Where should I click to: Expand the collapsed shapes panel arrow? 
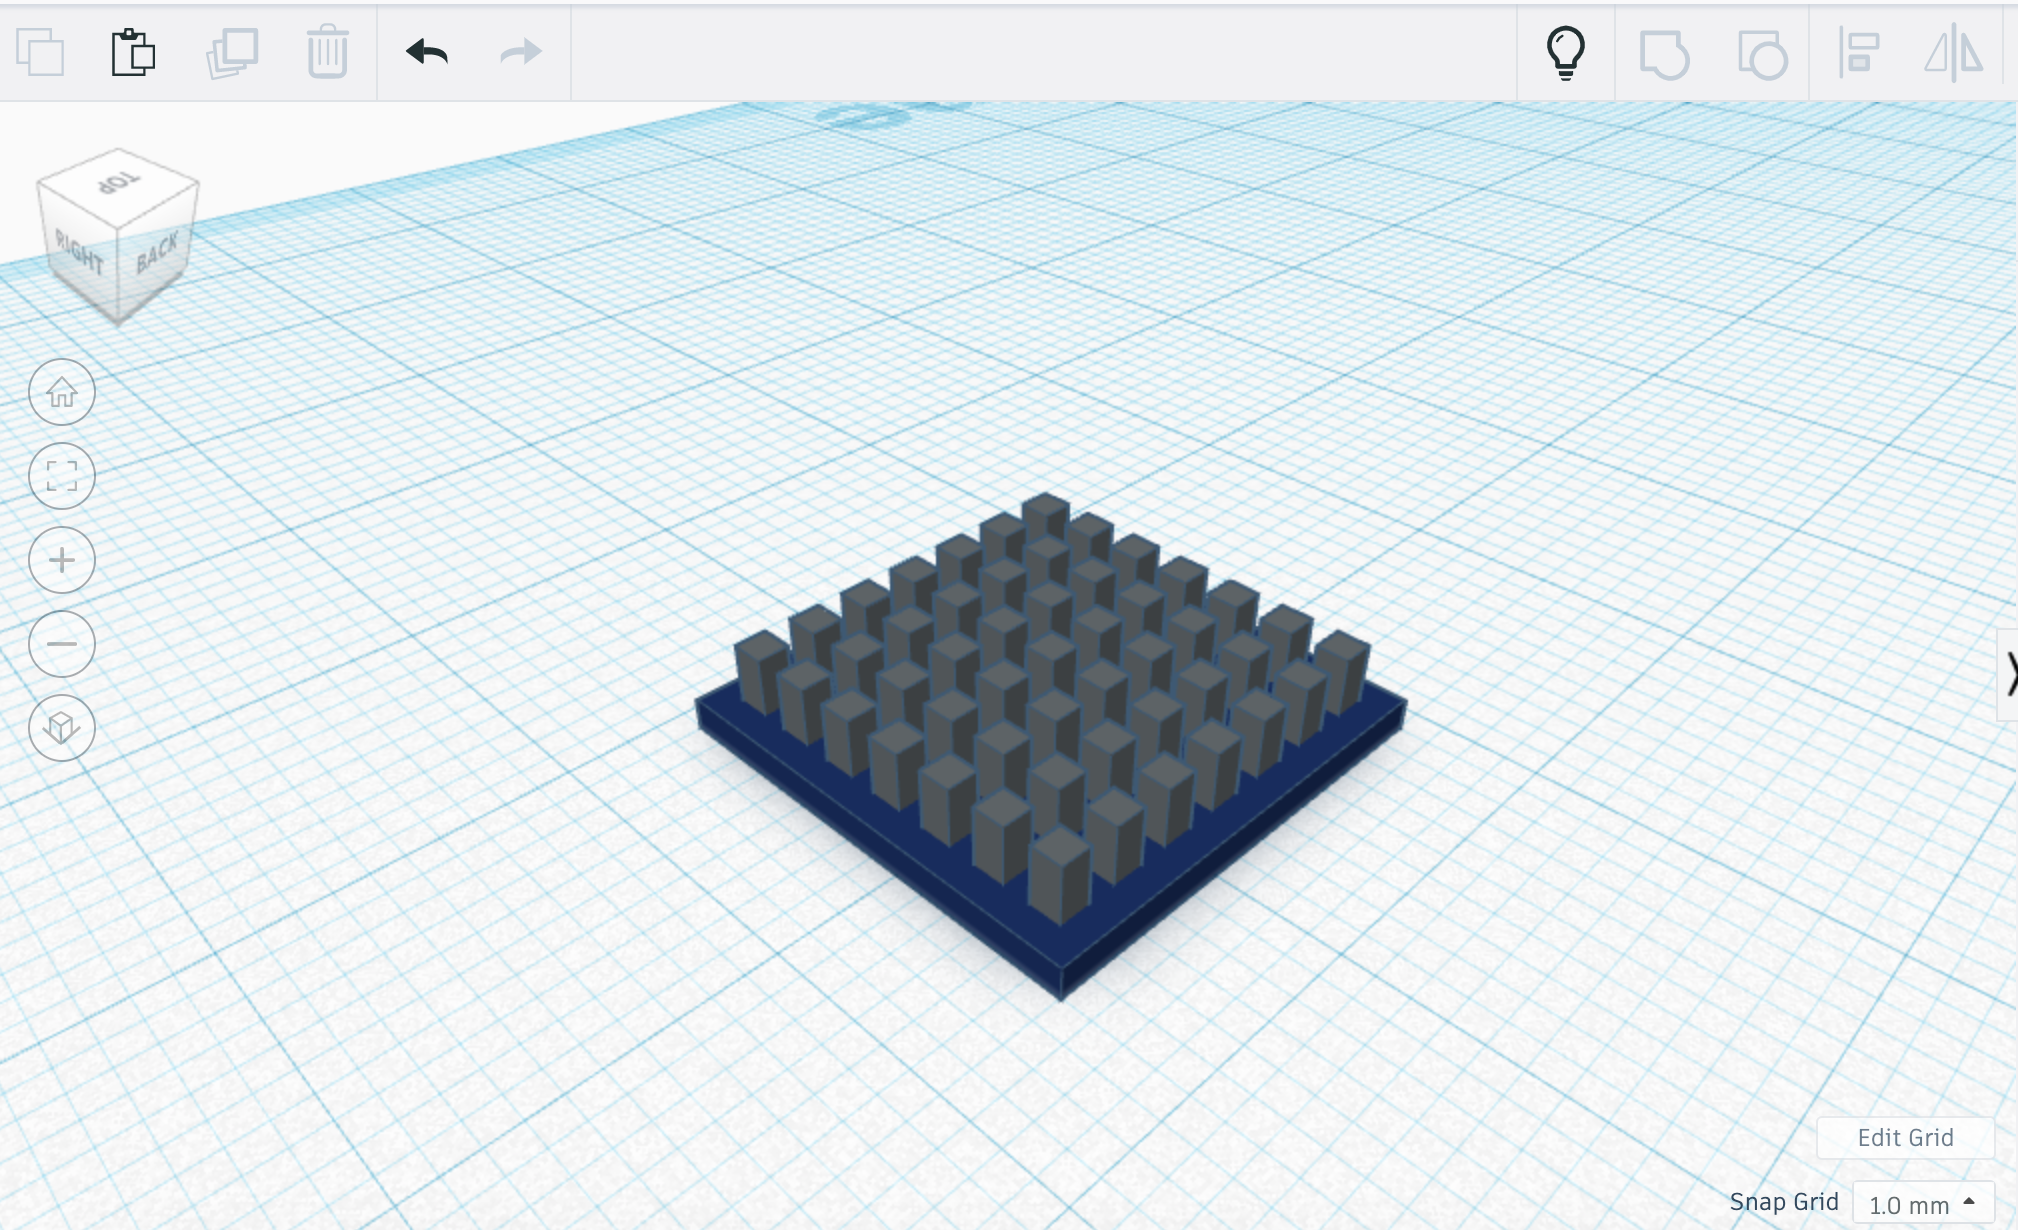pos(2008,675)
